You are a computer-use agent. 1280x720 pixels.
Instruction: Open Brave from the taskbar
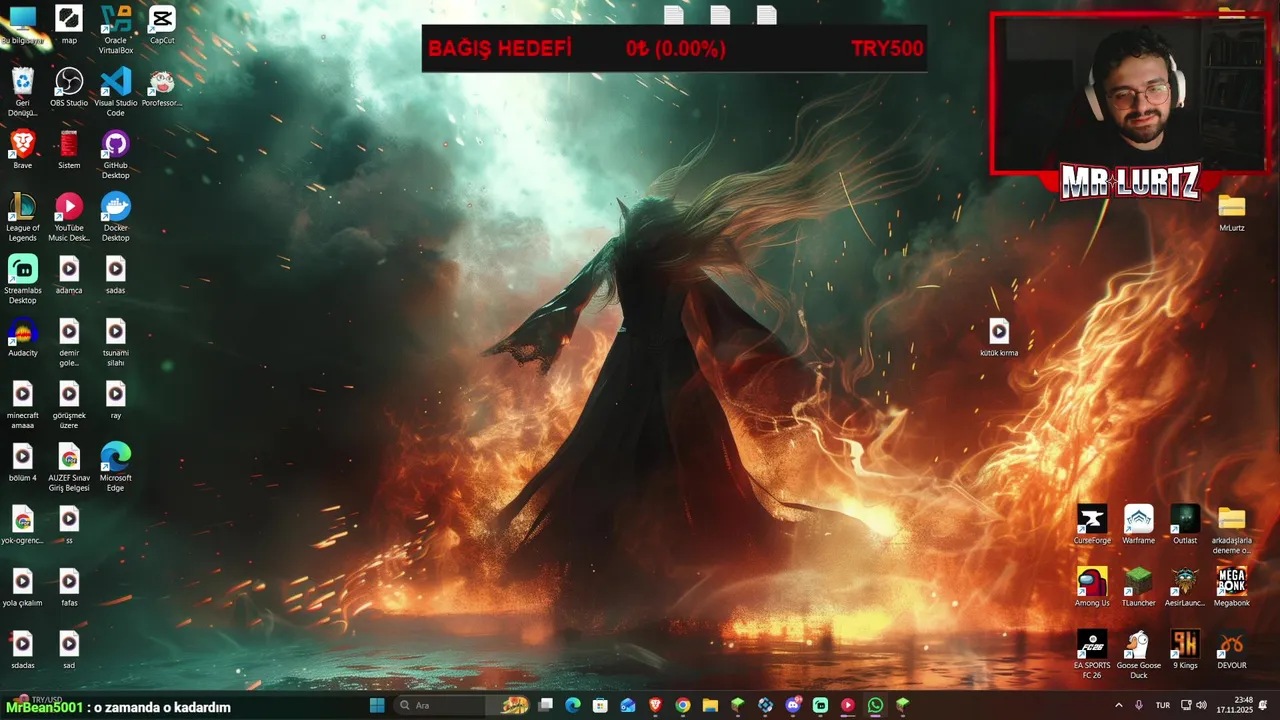(x=655, y=705)
